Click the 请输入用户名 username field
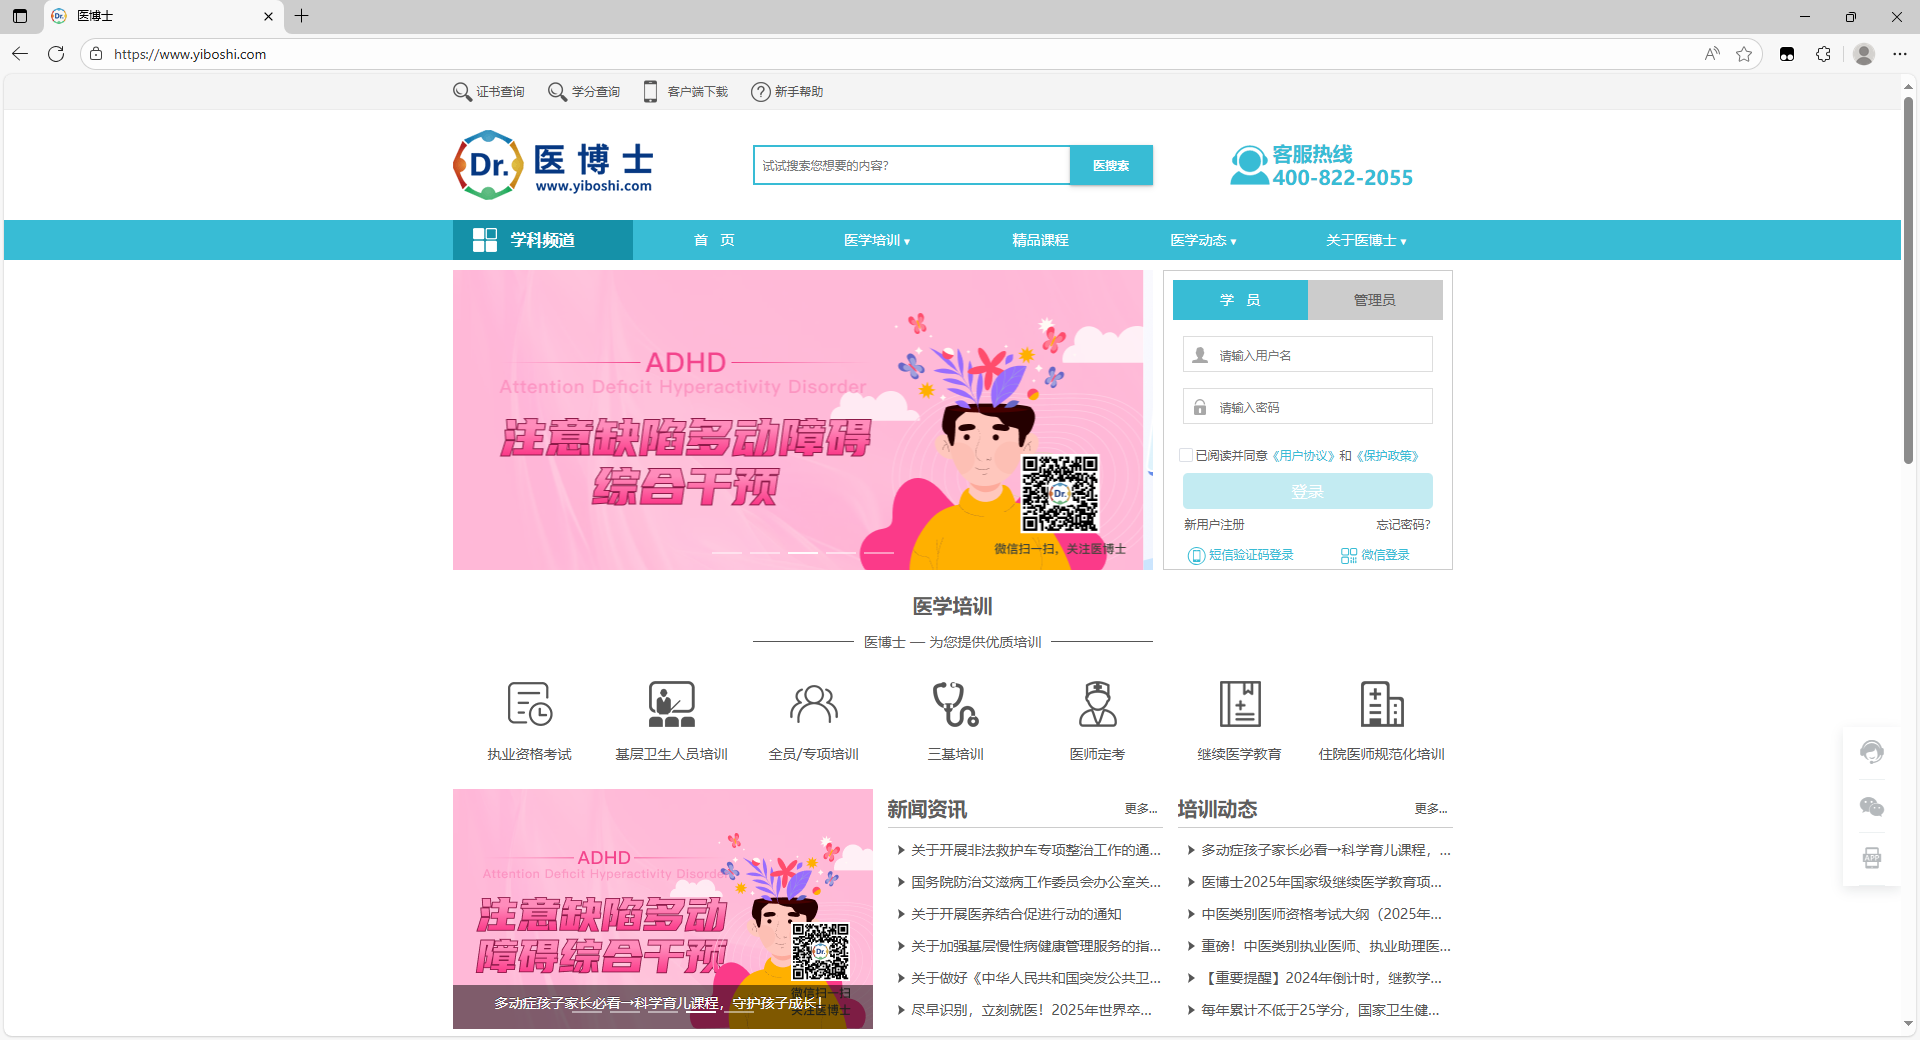1920x1040 pixels. [x=1320, y=355]
